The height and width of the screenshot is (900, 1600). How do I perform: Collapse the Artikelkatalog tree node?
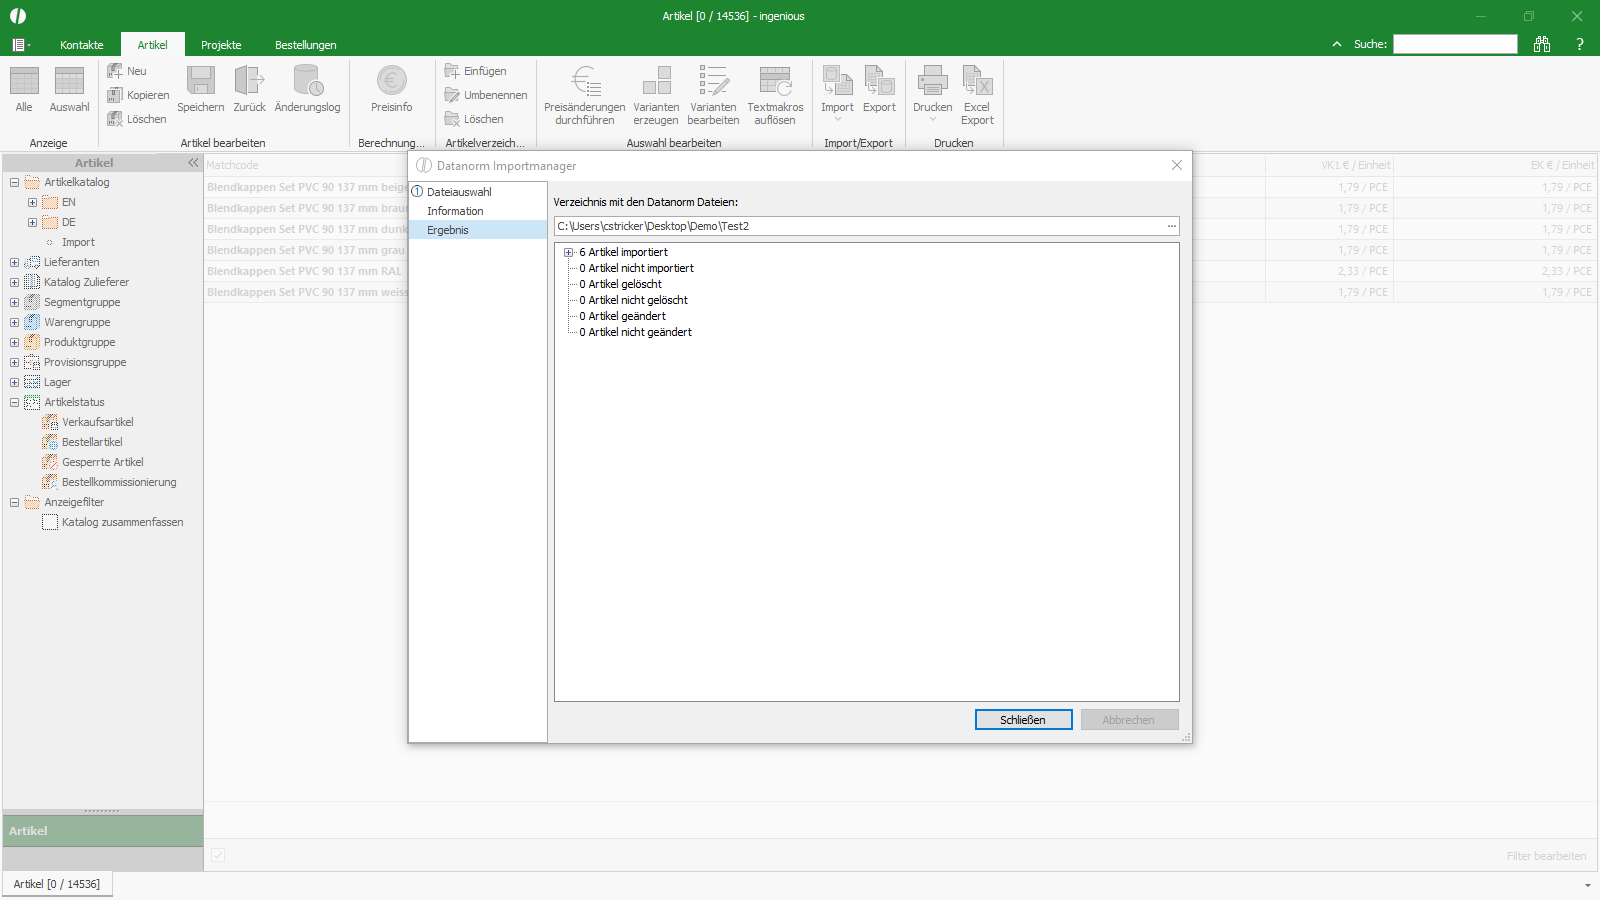click(14, 182)
